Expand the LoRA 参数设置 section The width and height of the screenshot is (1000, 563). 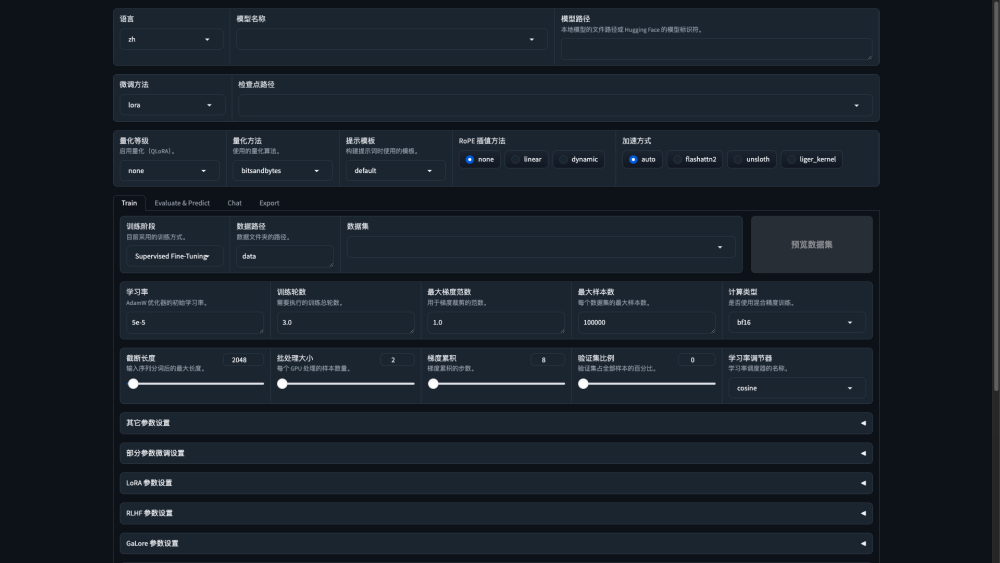[492, 483]
